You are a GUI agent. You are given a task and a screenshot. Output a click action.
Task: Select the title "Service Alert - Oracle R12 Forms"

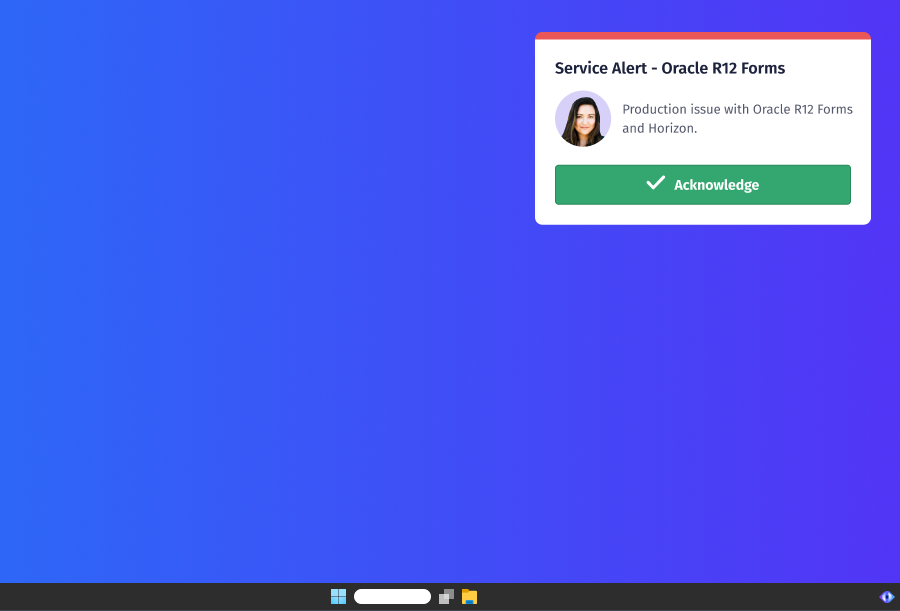[x=669, y=68]
